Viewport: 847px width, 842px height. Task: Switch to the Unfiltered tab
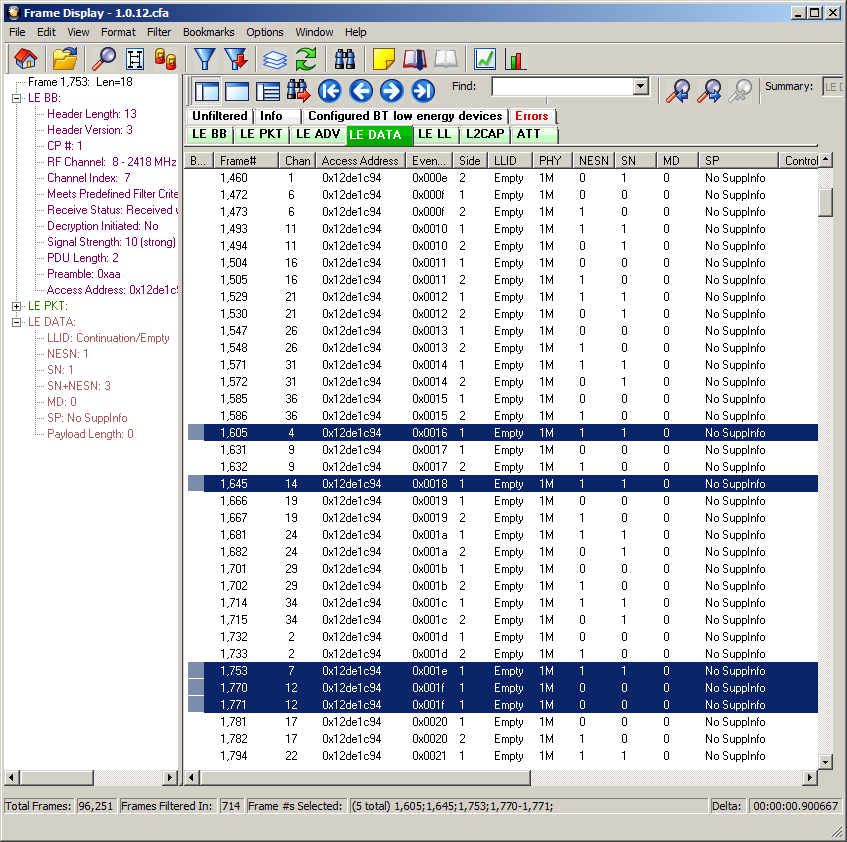219,116
